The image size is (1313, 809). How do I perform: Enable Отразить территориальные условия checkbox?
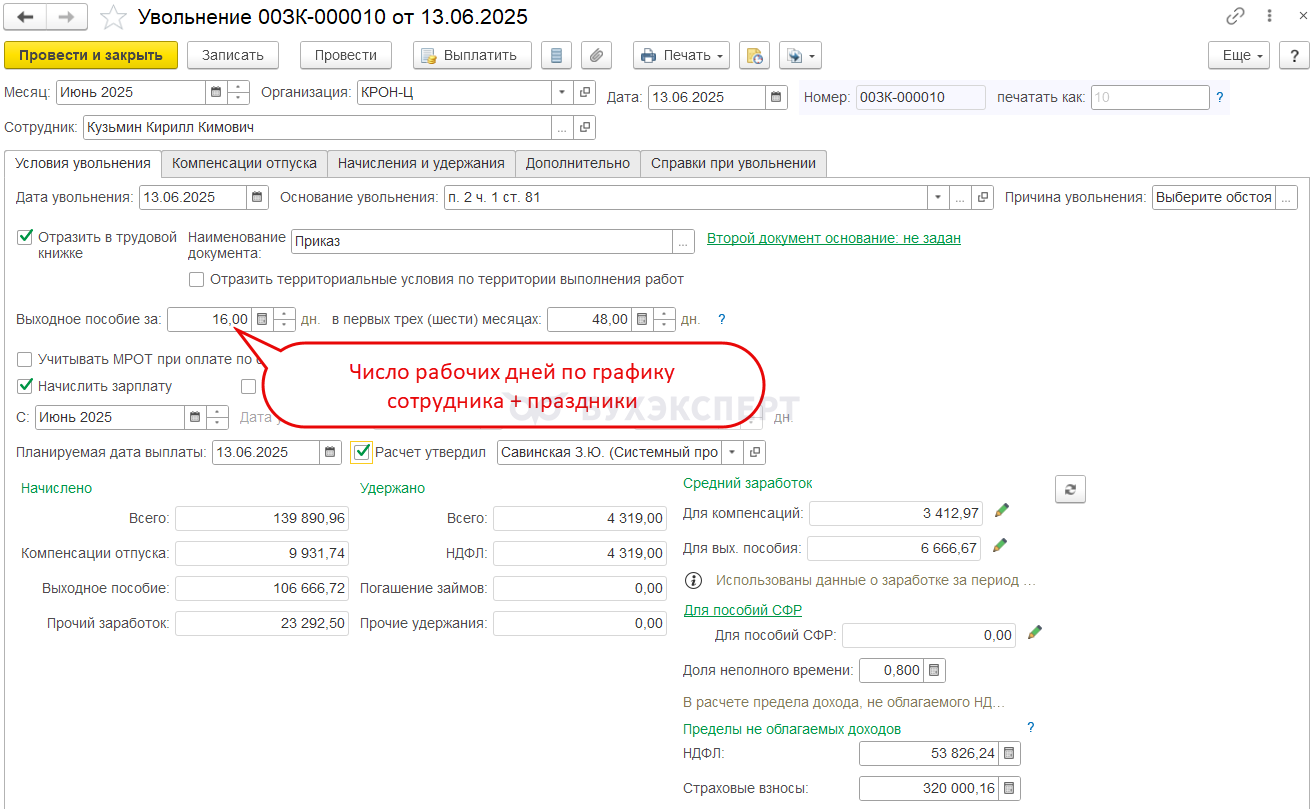click(196, 279)
